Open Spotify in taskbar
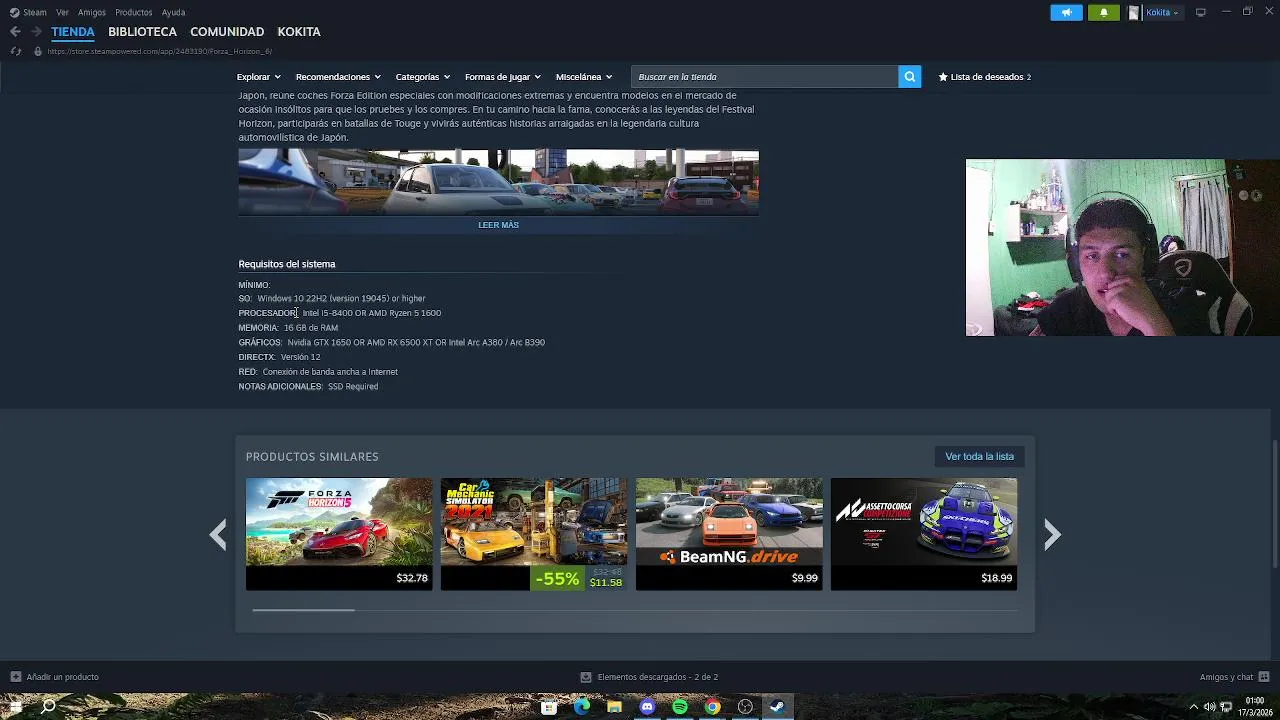Viewport: 1280px width, 720px height. click(x=680, y=707)
